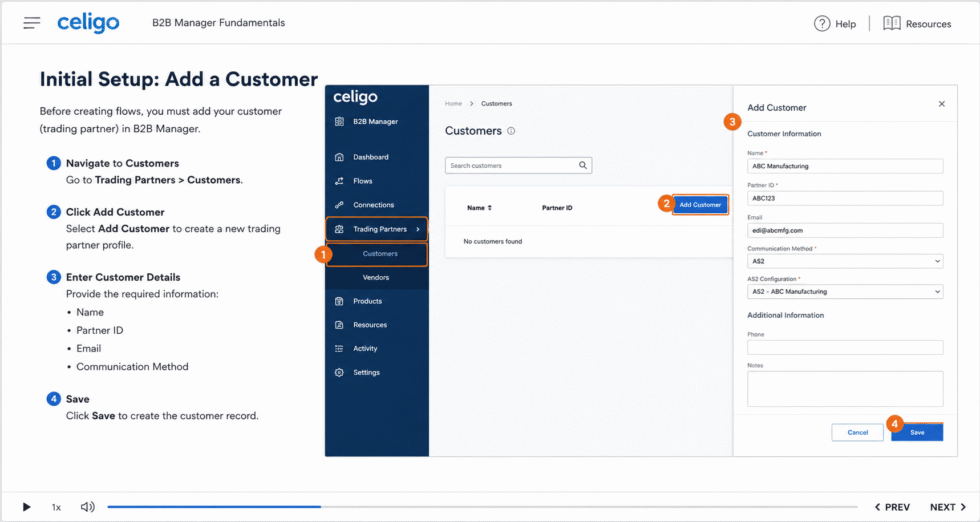
Task: Close the Add Customer panel
Action: (x=942, y=104)
